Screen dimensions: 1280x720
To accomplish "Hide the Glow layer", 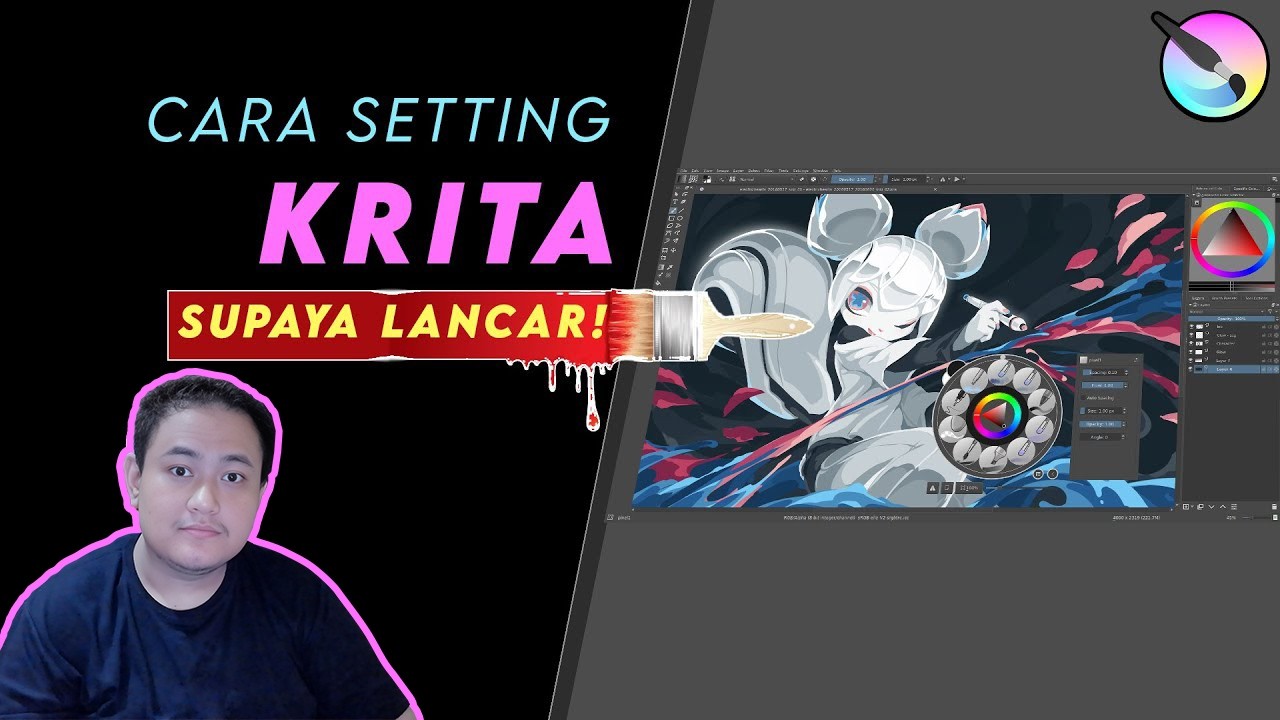I will (x=1191, y=352).
